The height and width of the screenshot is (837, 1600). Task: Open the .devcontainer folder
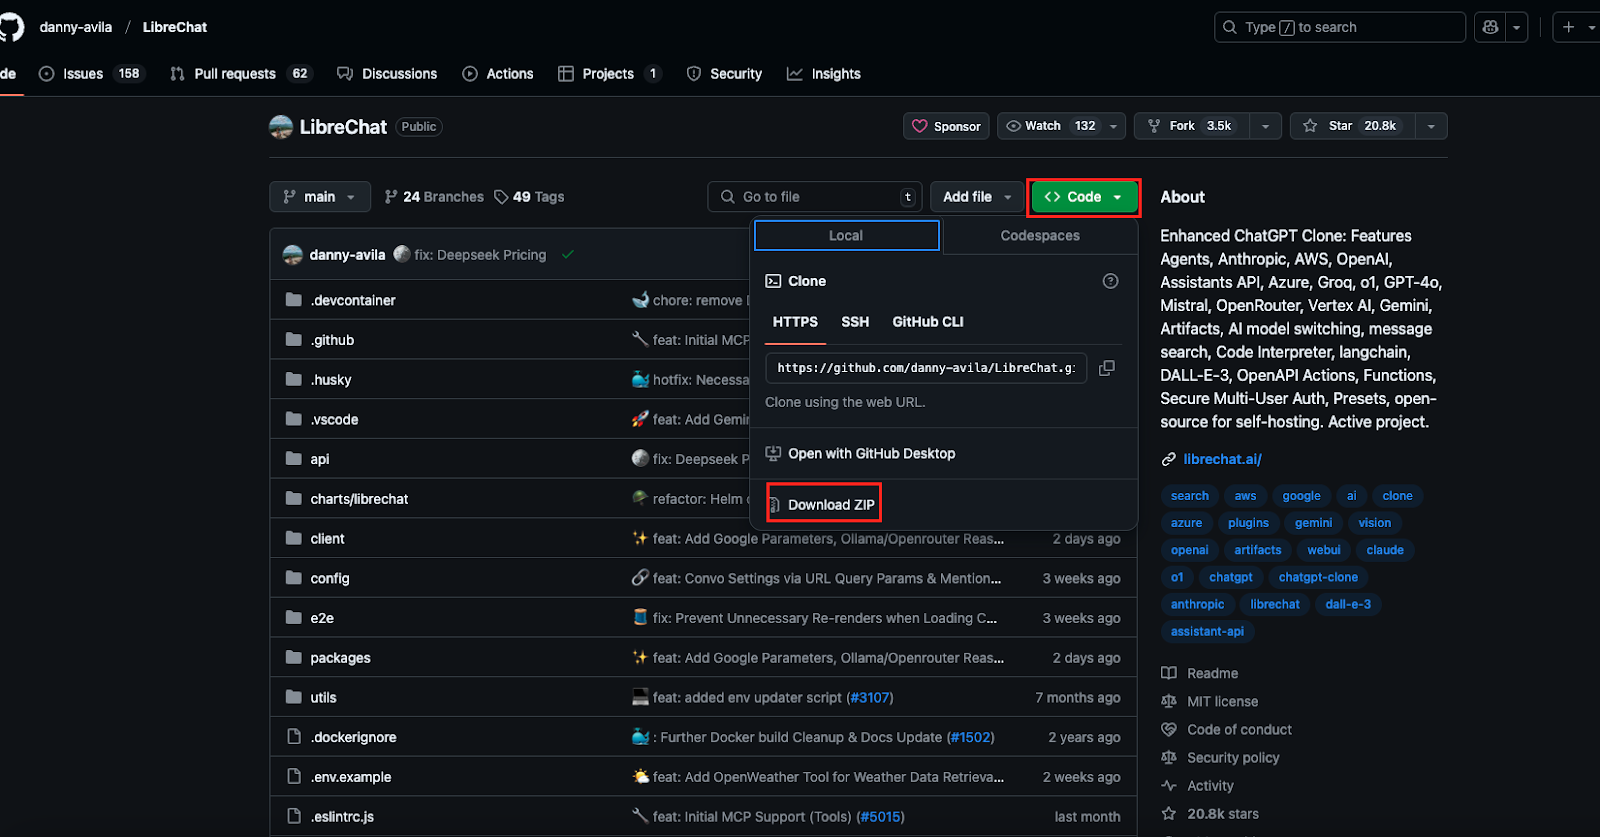tap(353, 300)
